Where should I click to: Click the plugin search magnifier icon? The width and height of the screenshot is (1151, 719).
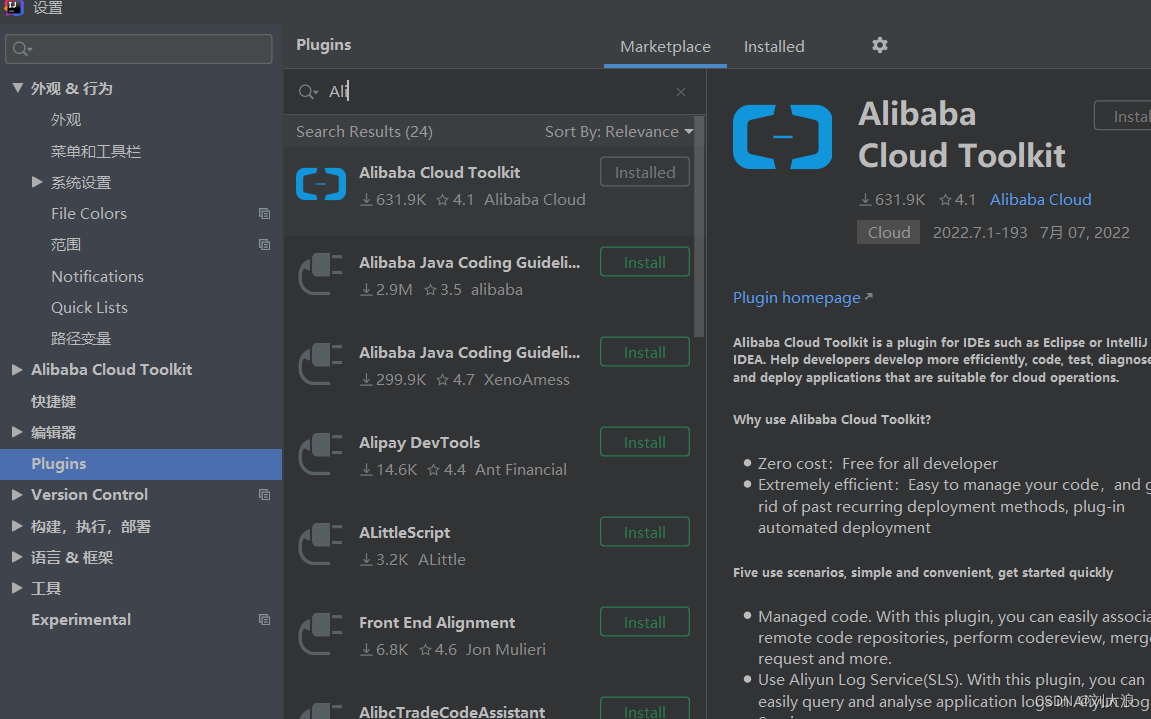[x=308, y=92]
